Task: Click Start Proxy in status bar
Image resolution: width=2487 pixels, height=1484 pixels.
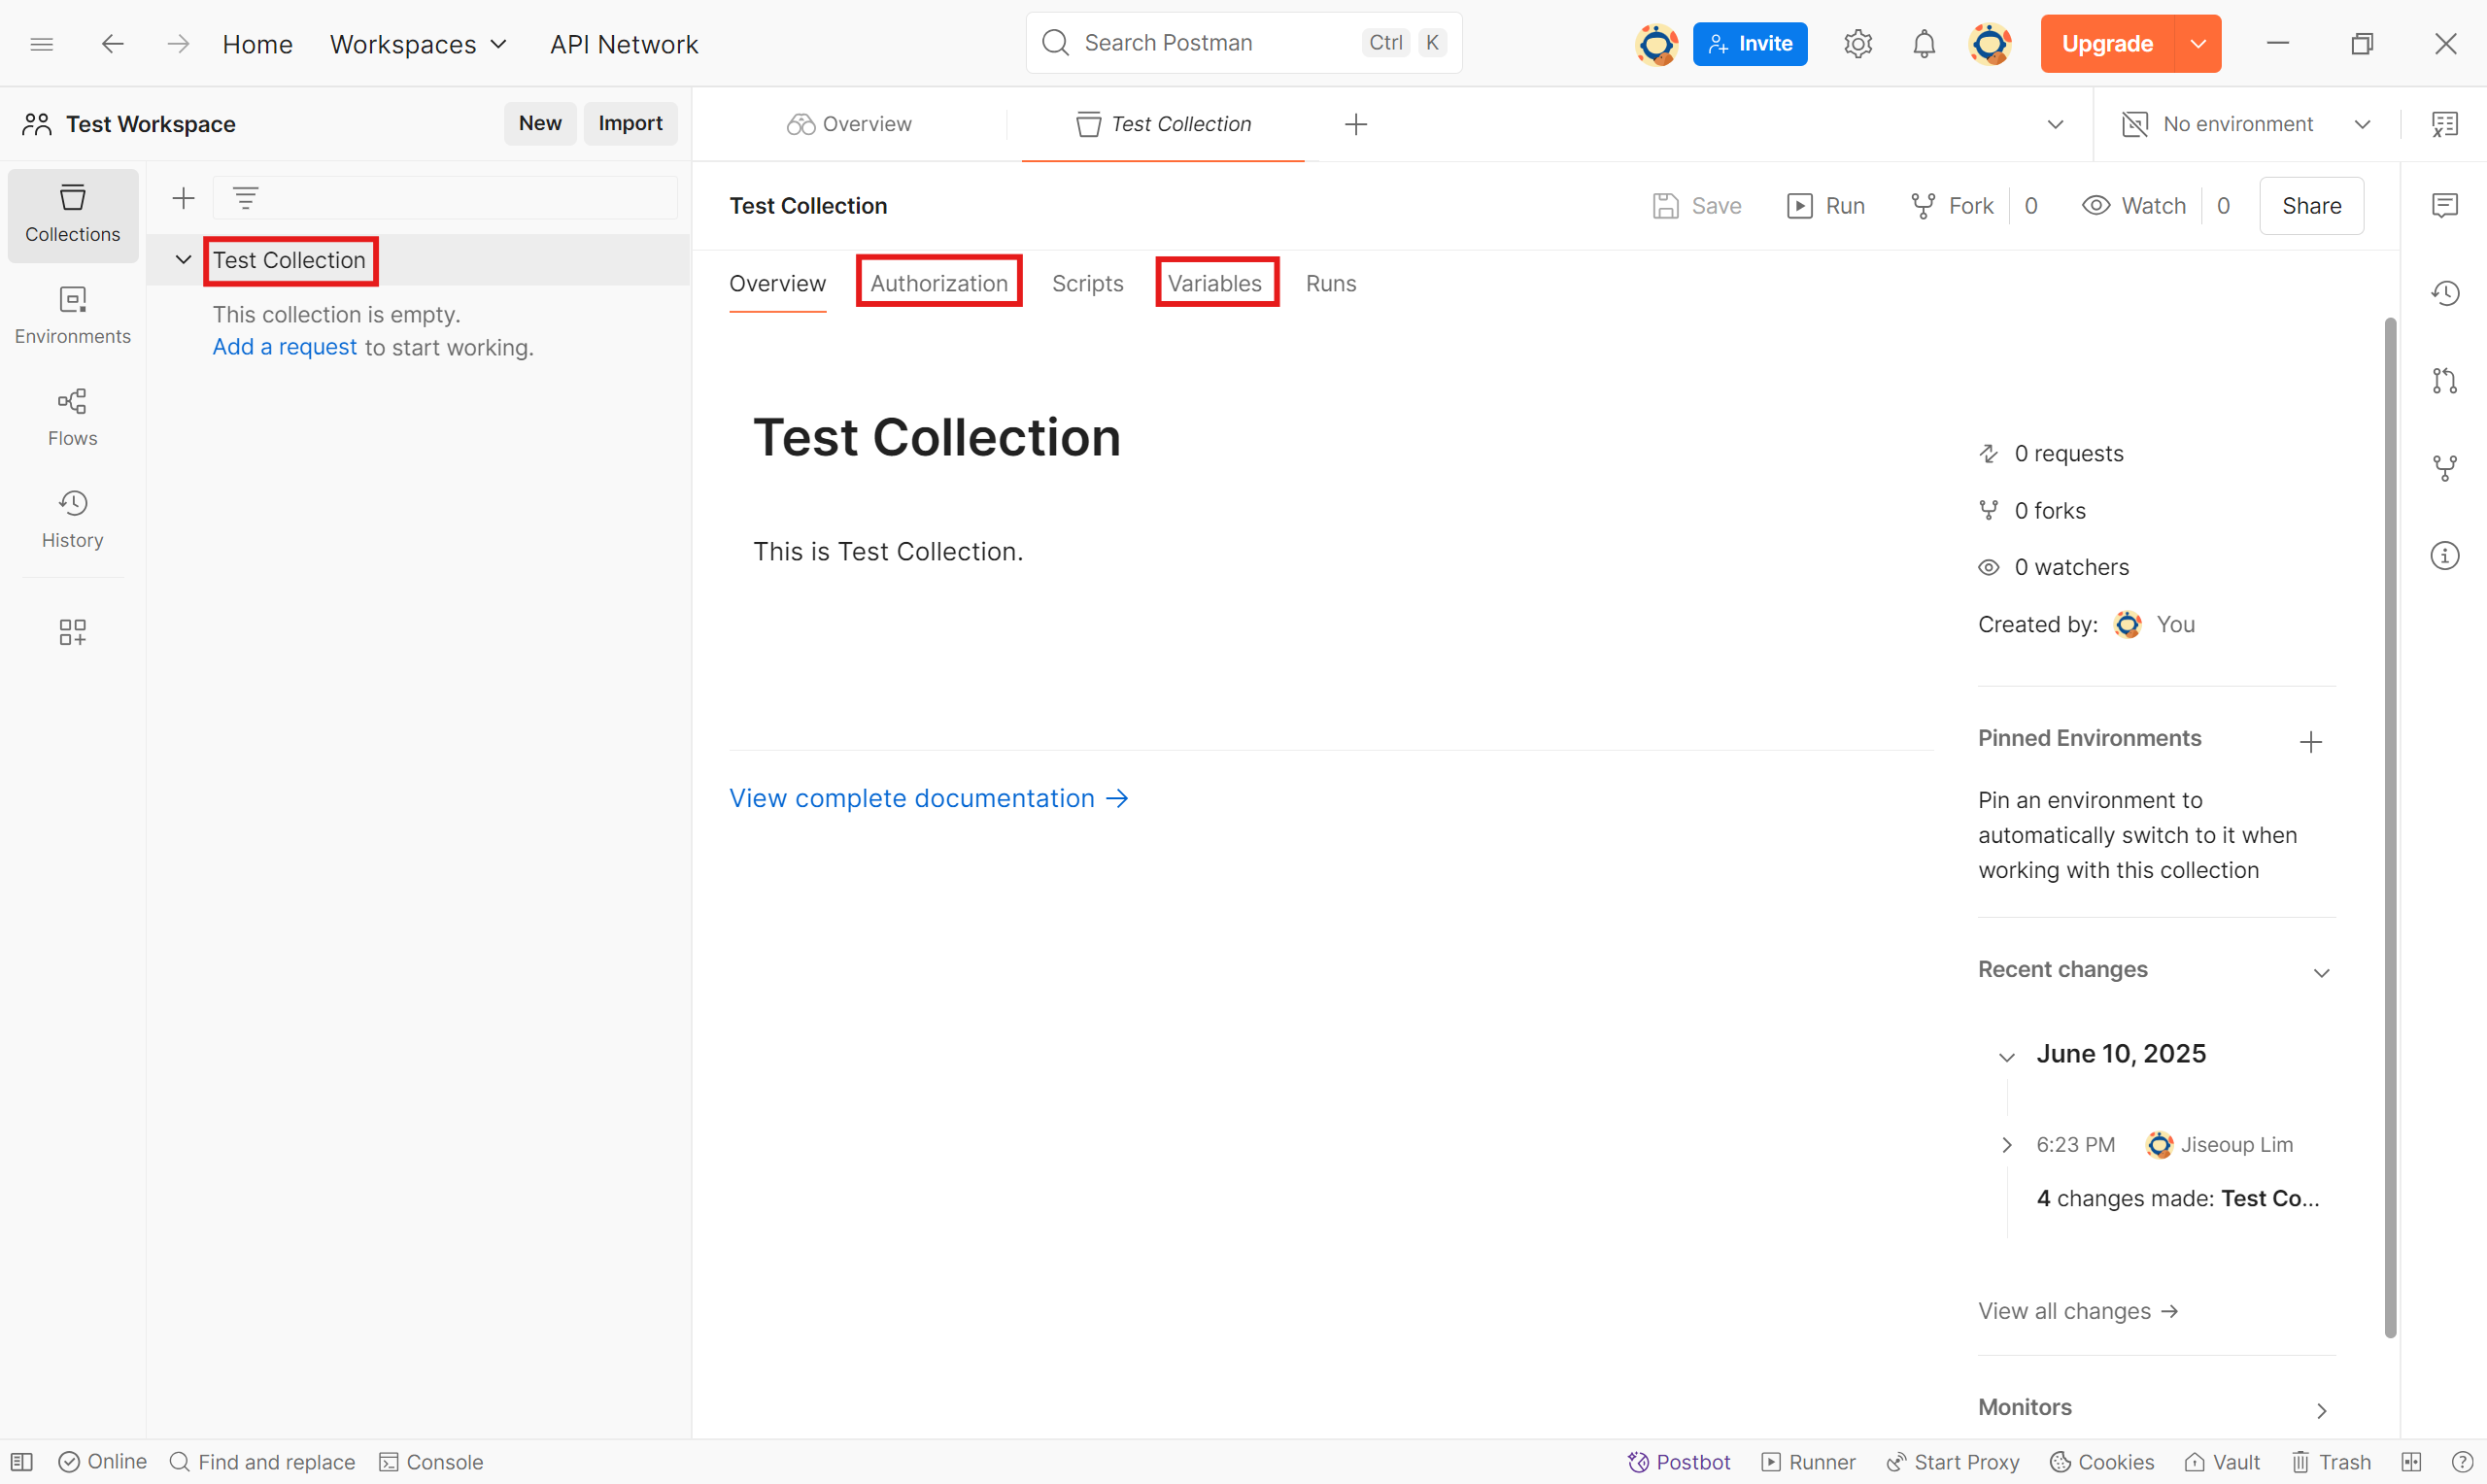Action: pyautogui.click(x=1952, y=1462)
